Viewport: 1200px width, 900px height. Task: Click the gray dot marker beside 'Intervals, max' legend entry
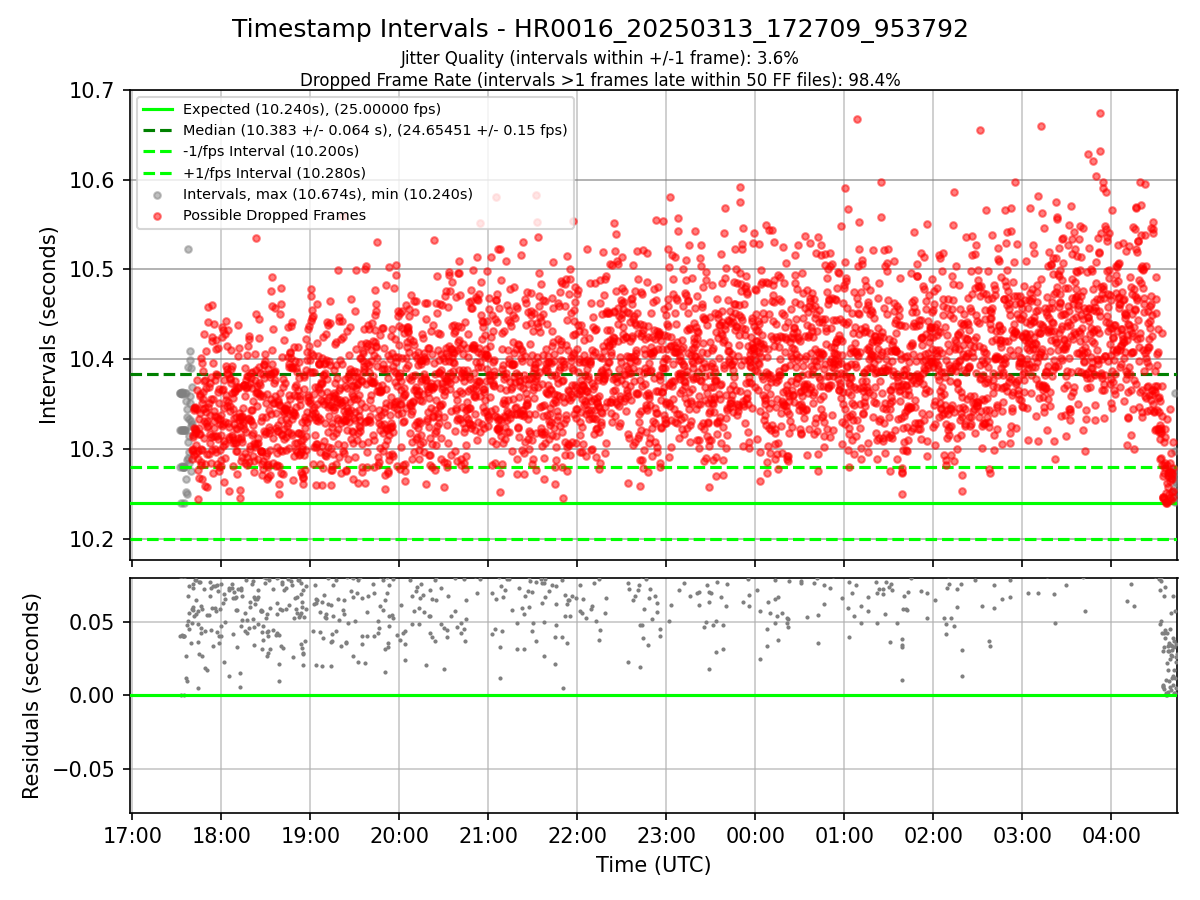[158, 194]
